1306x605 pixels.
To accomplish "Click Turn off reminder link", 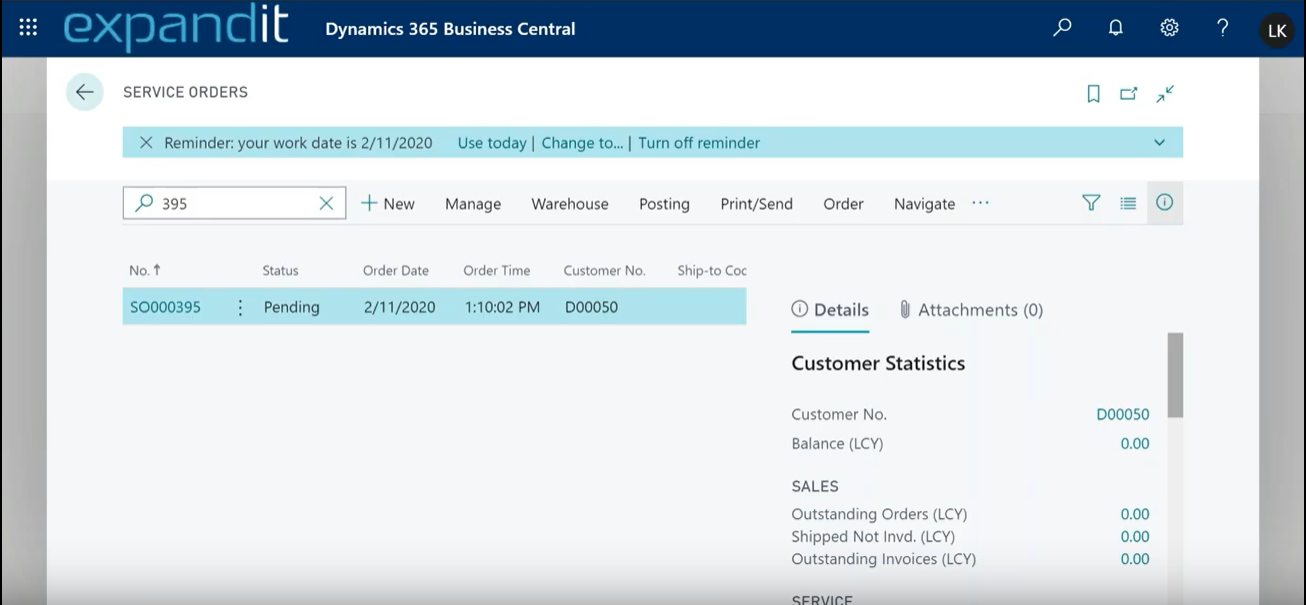I will point(699,143).
